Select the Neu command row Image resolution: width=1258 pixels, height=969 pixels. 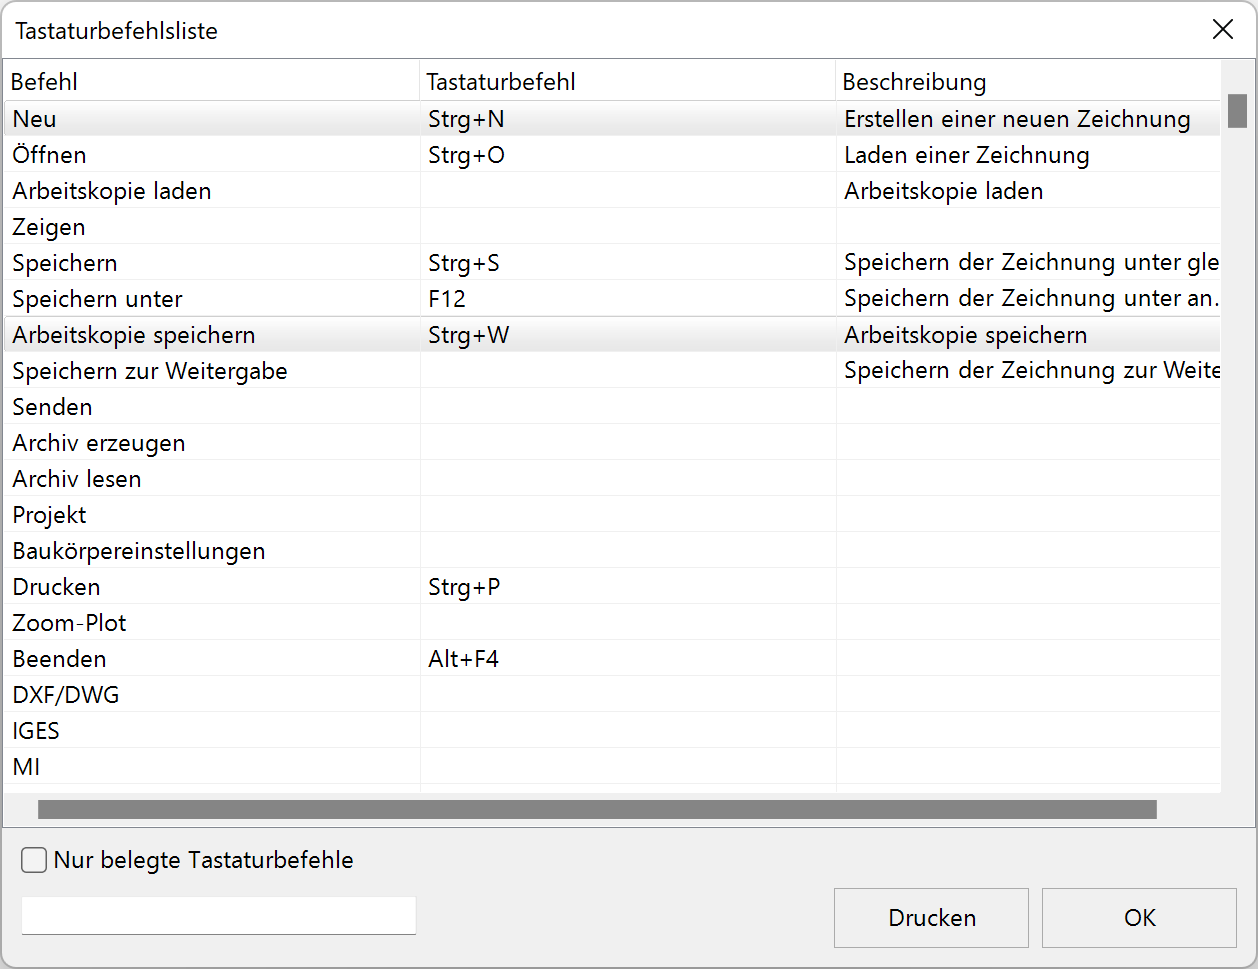tap(200, 118)
